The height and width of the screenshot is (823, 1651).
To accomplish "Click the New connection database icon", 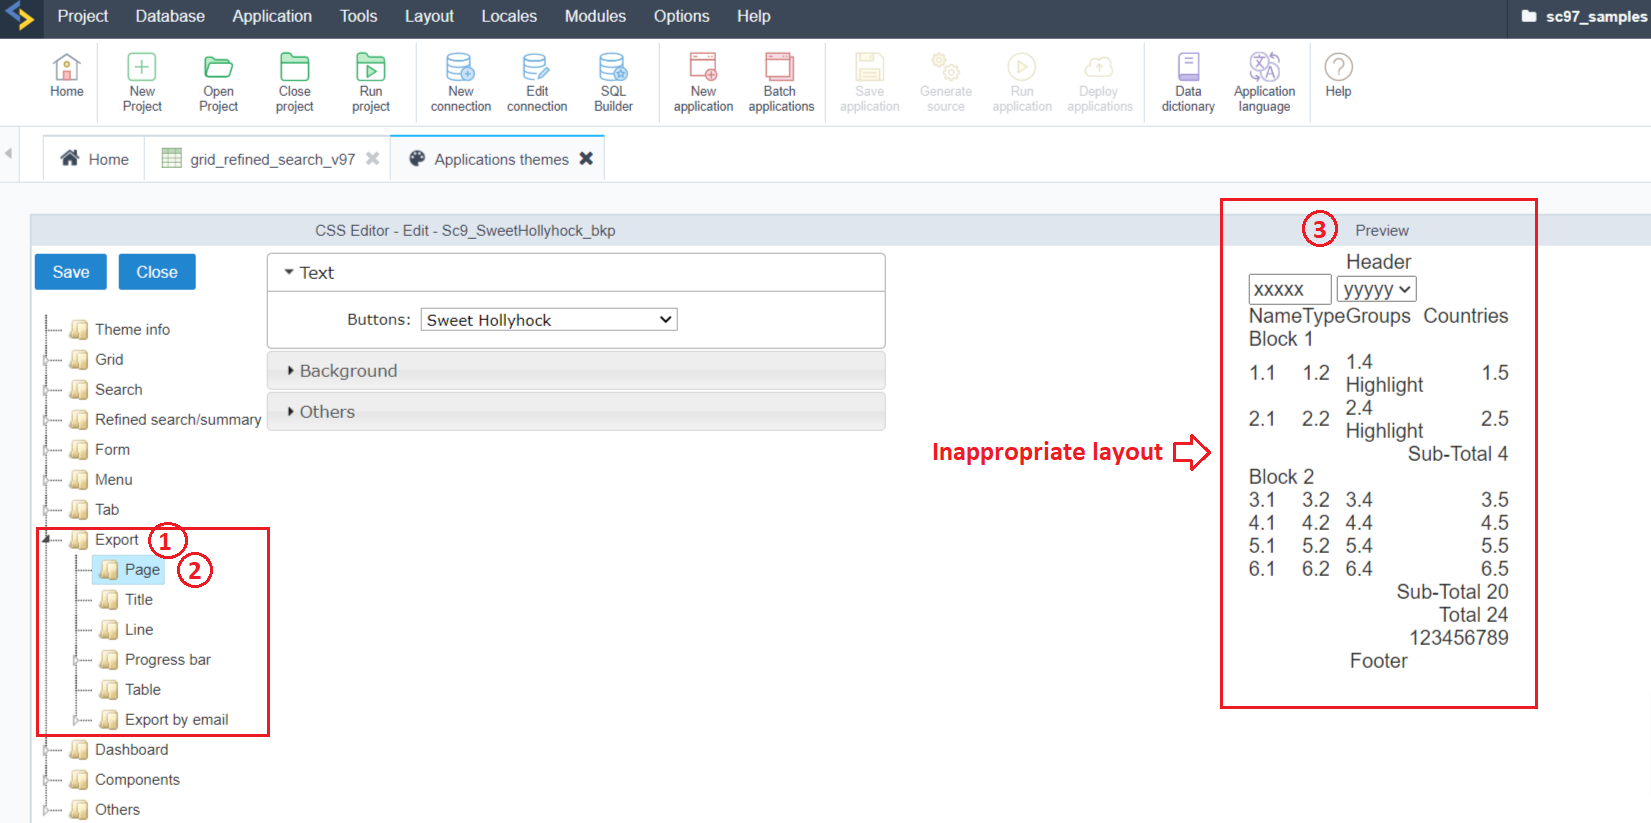I will 461,83.
